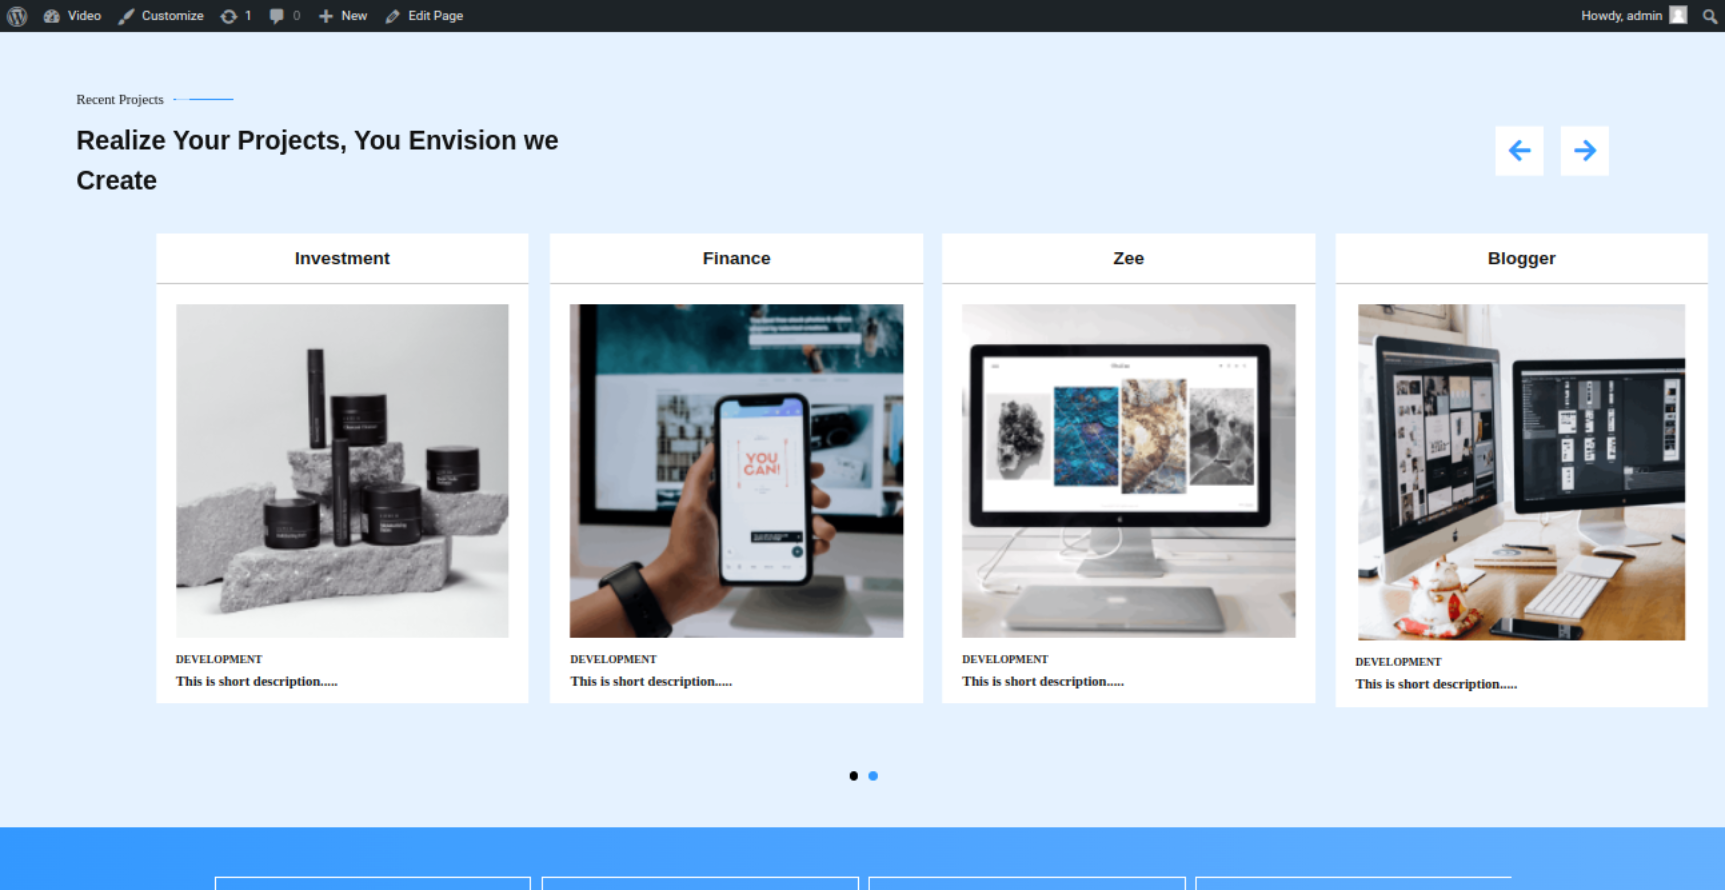
Task: Click the next slide right arrow
Action: pyautogui.click(x=1584, y=151)
